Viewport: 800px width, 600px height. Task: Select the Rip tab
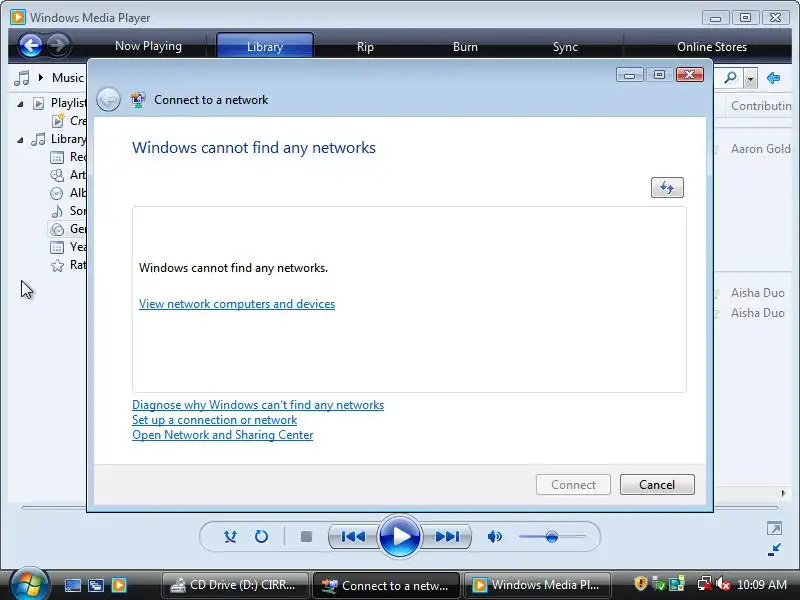[365, 46]
